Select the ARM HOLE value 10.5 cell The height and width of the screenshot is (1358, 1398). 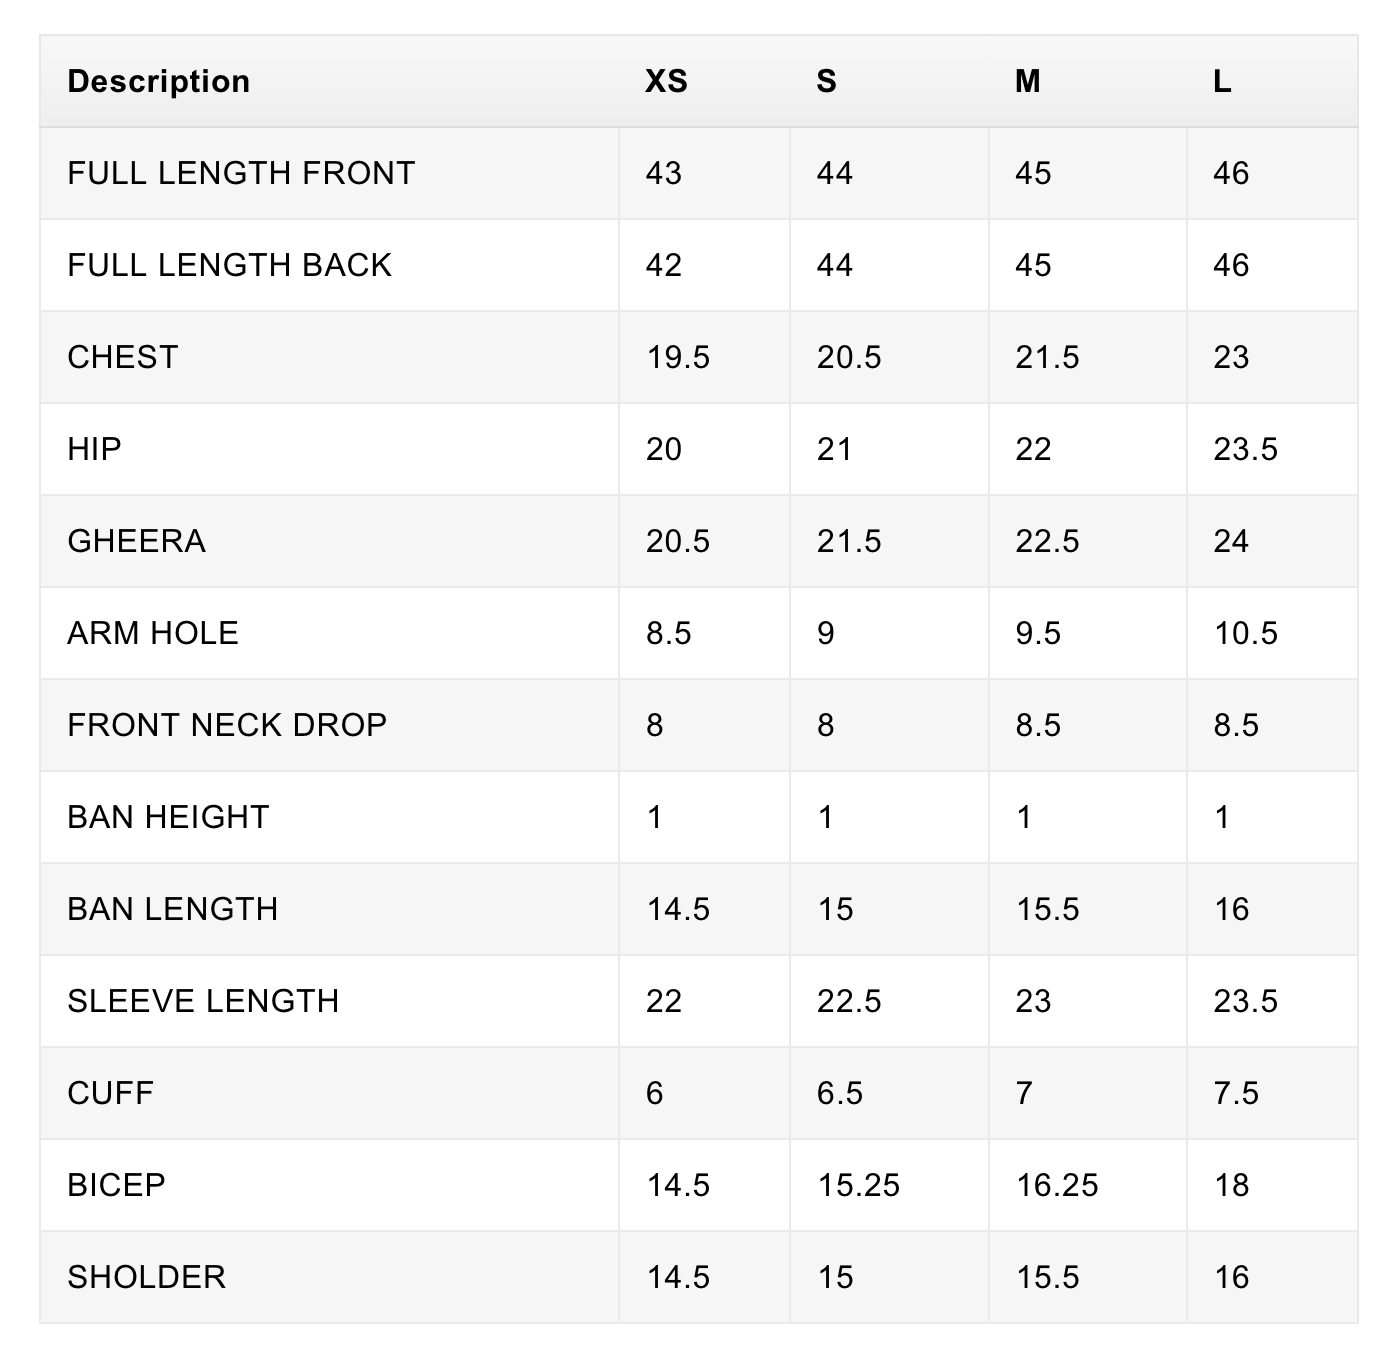[x=1245, y=633]
